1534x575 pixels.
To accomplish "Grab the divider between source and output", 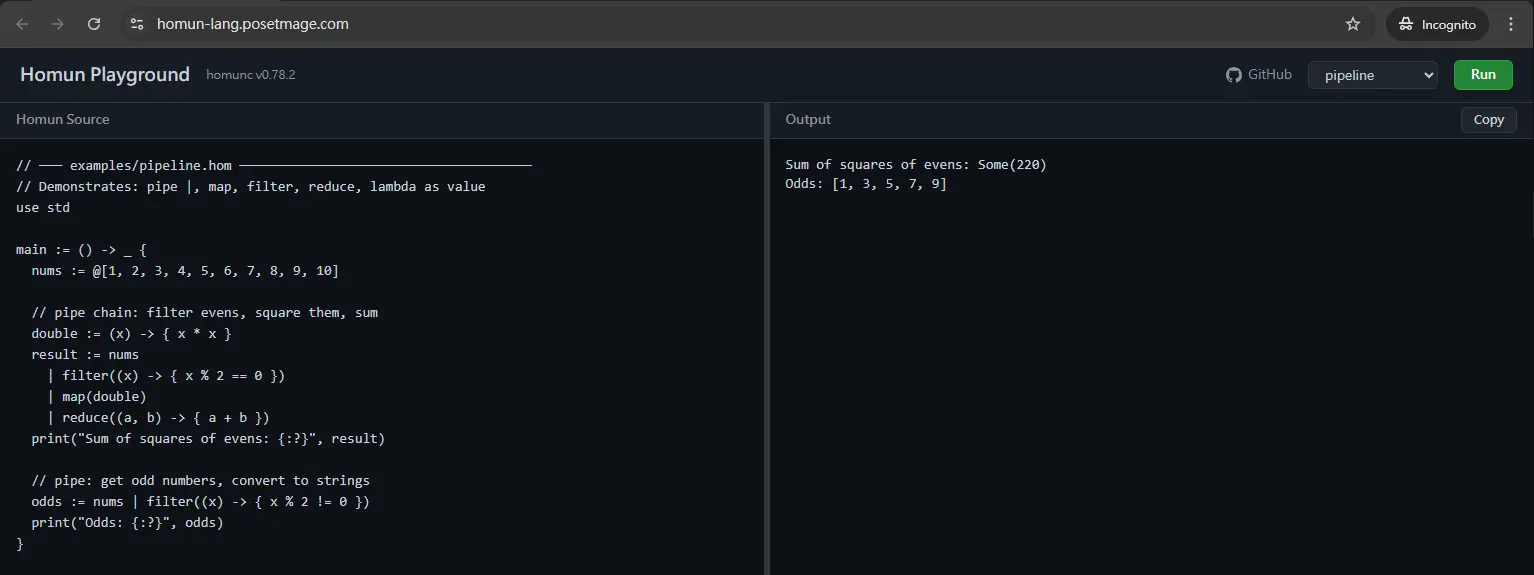I will [767, 340].
